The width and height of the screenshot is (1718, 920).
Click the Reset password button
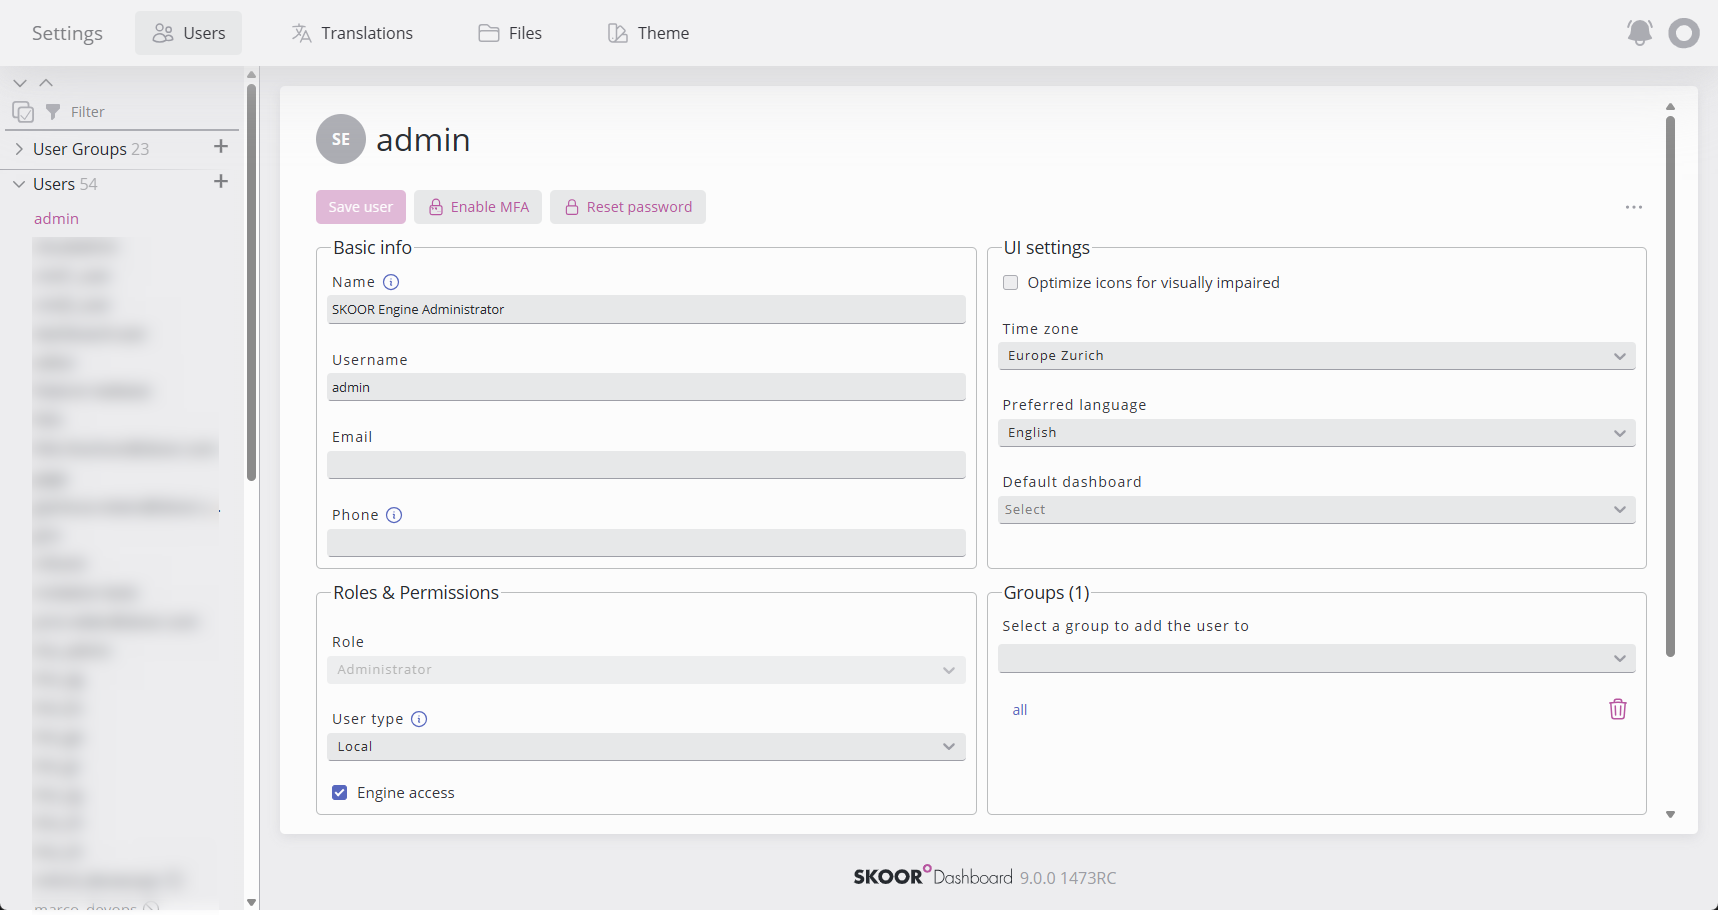pos(628,207)
